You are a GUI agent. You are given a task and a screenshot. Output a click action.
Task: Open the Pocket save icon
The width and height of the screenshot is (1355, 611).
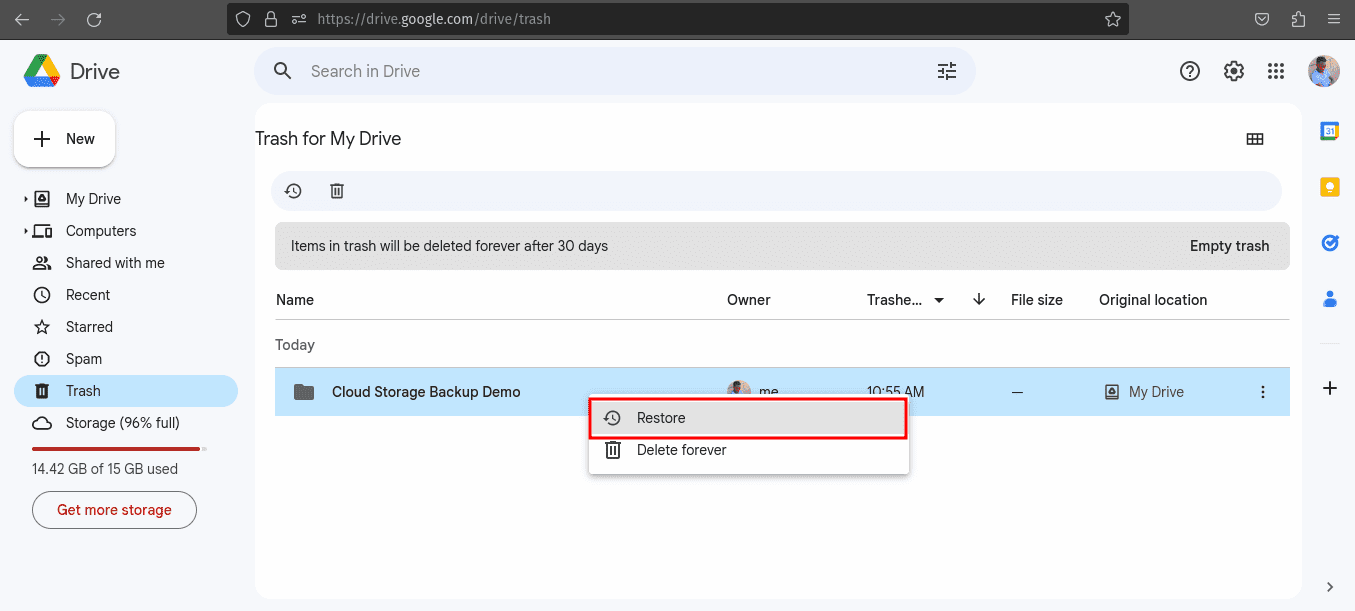pyautogui.click(x=1263, y=19)
